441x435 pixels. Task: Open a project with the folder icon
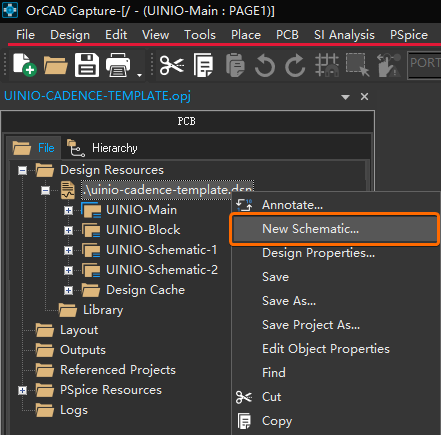pos(55,65)
